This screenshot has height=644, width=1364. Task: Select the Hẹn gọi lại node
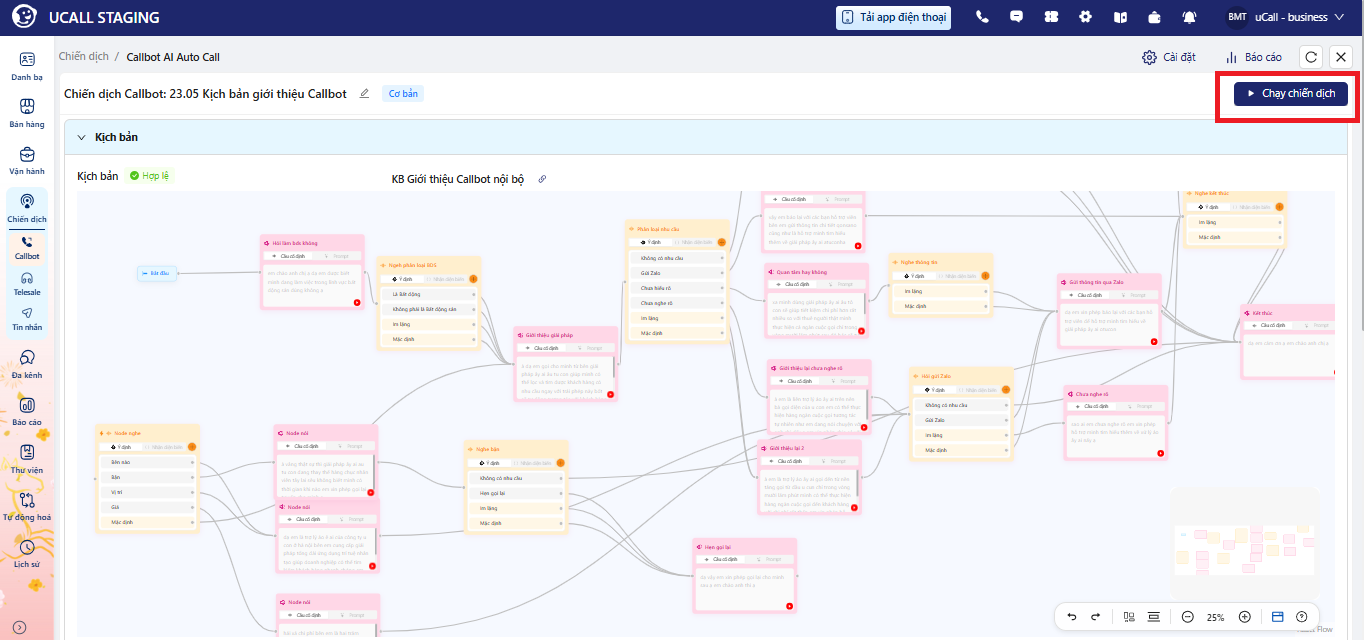click(x=745, y=575)
